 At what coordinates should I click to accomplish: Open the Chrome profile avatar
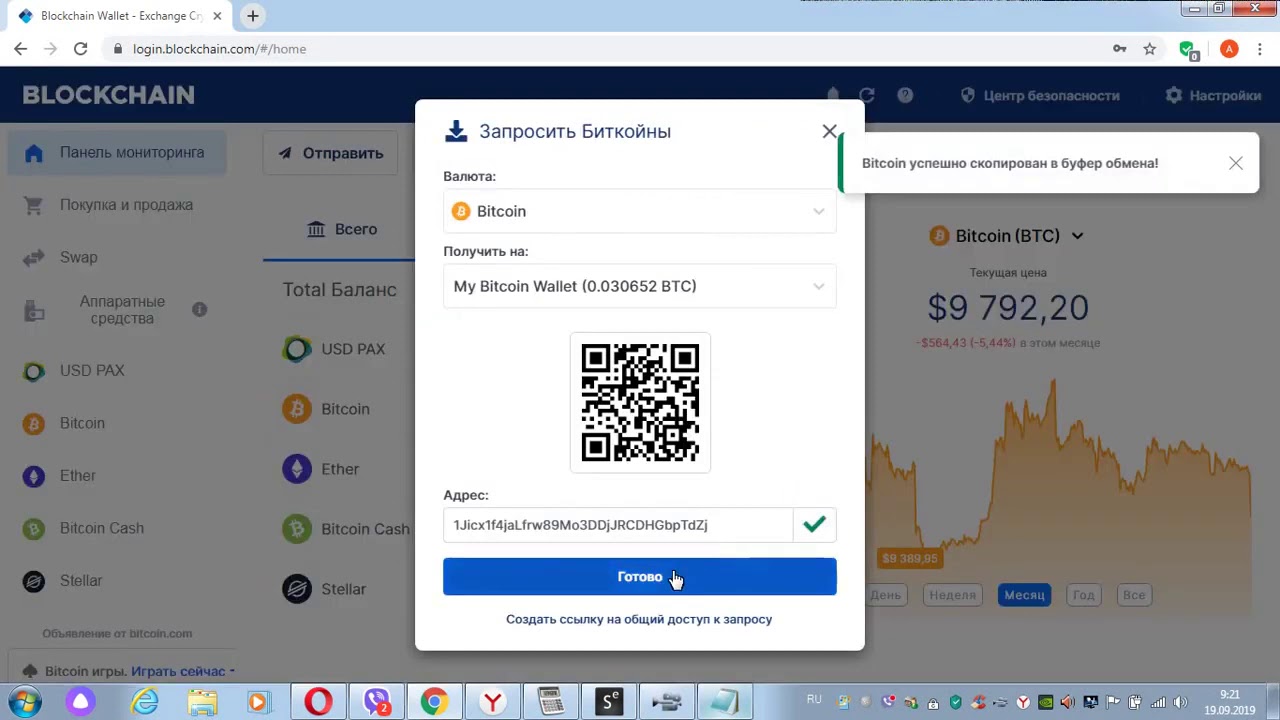tap(1229, 48)
